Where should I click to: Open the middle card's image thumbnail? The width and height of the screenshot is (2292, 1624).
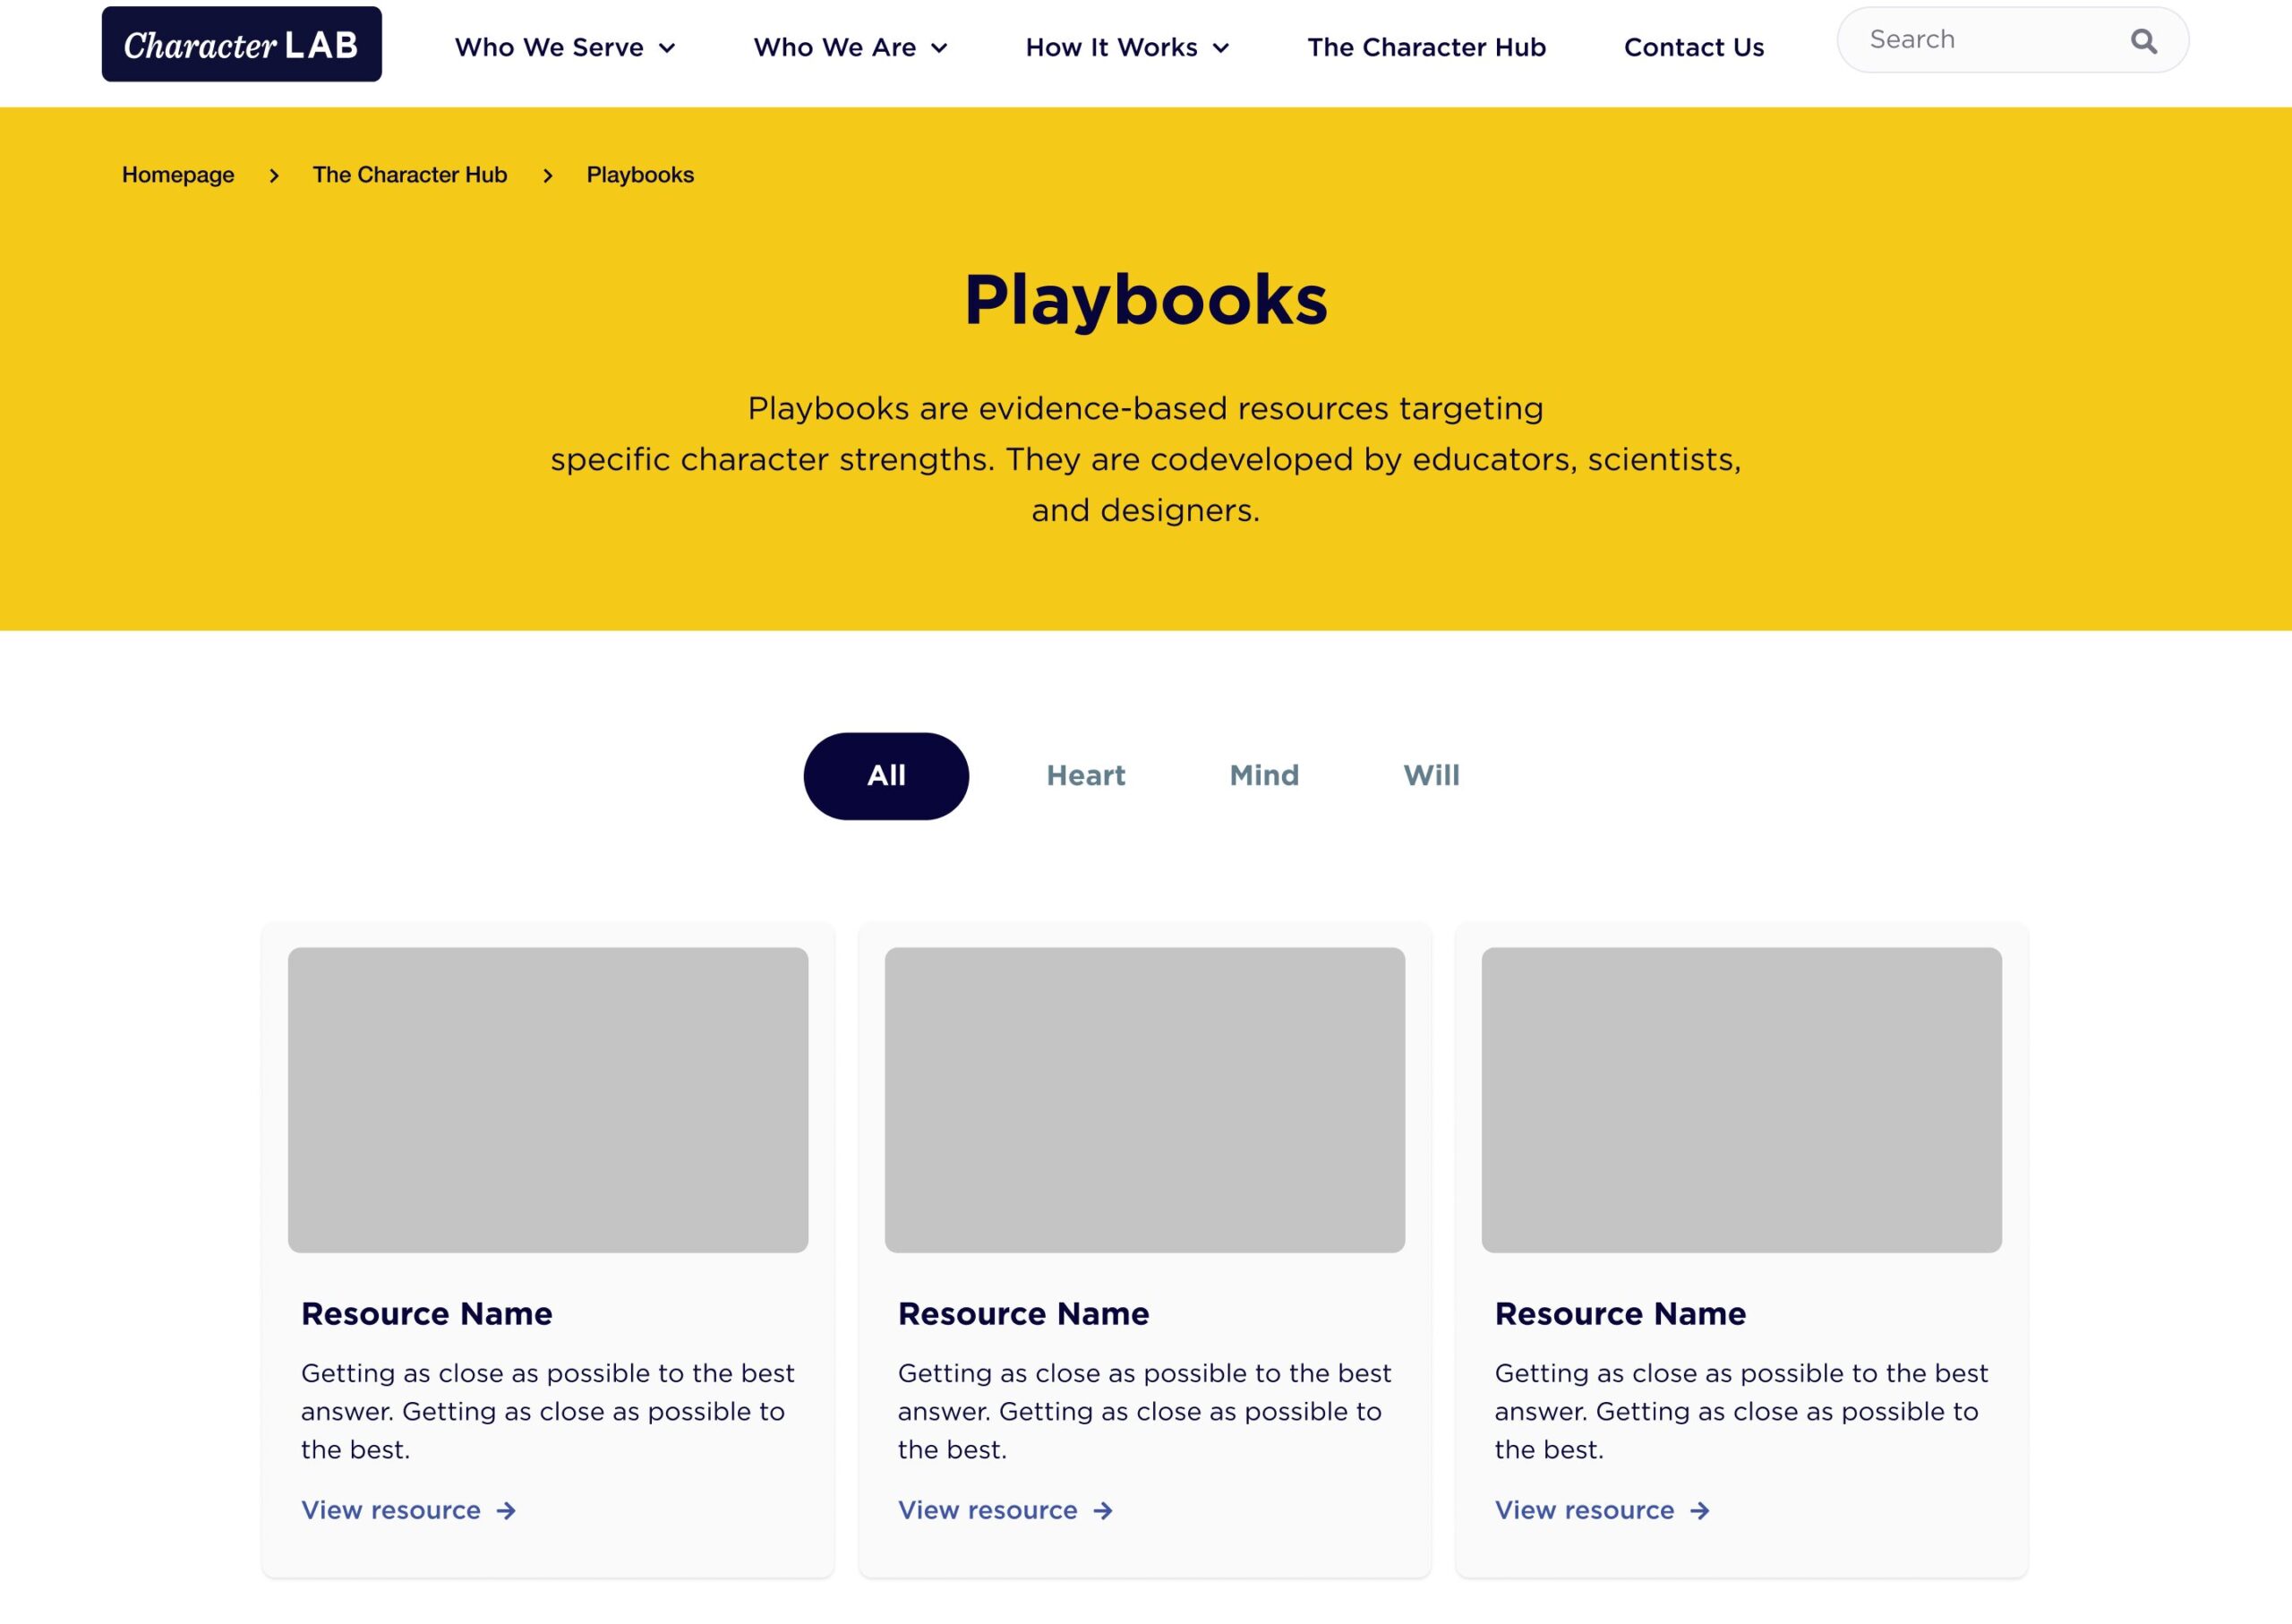(x=1145, y=1100)
